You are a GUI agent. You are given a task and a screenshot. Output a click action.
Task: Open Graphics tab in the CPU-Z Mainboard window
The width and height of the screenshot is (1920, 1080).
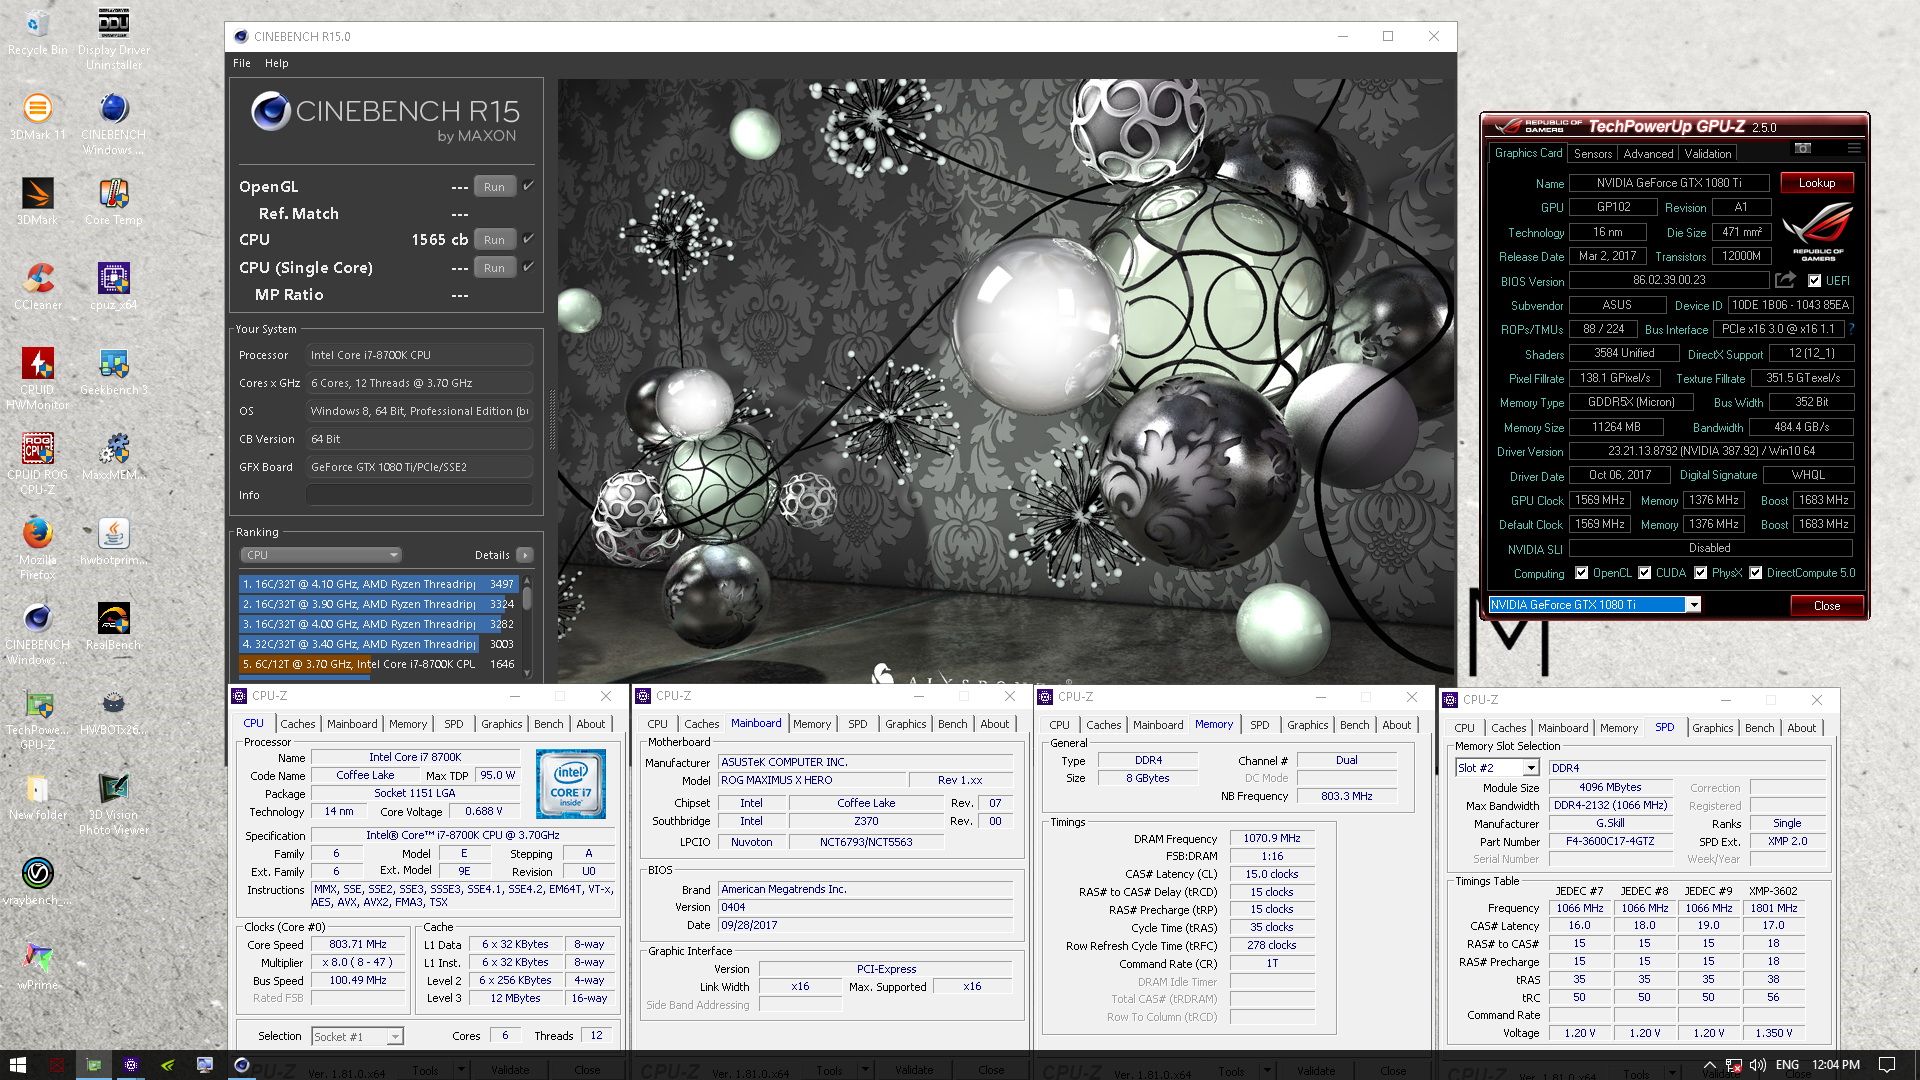tap(906, 724)
